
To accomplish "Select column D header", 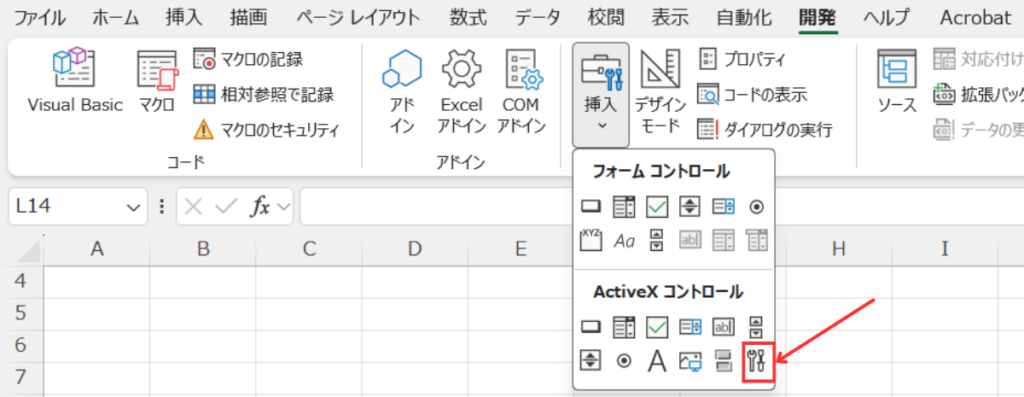I will (414, 248).
